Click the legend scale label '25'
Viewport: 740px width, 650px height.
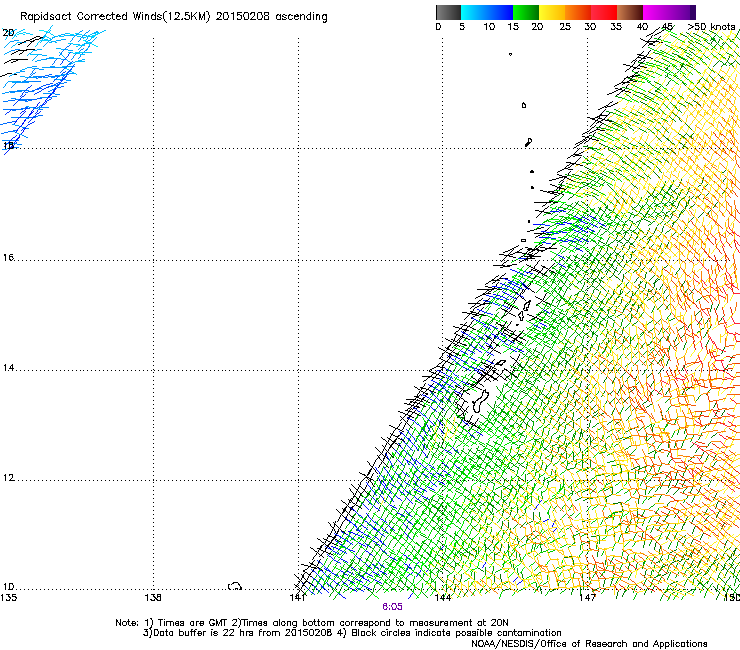point(565,27)
